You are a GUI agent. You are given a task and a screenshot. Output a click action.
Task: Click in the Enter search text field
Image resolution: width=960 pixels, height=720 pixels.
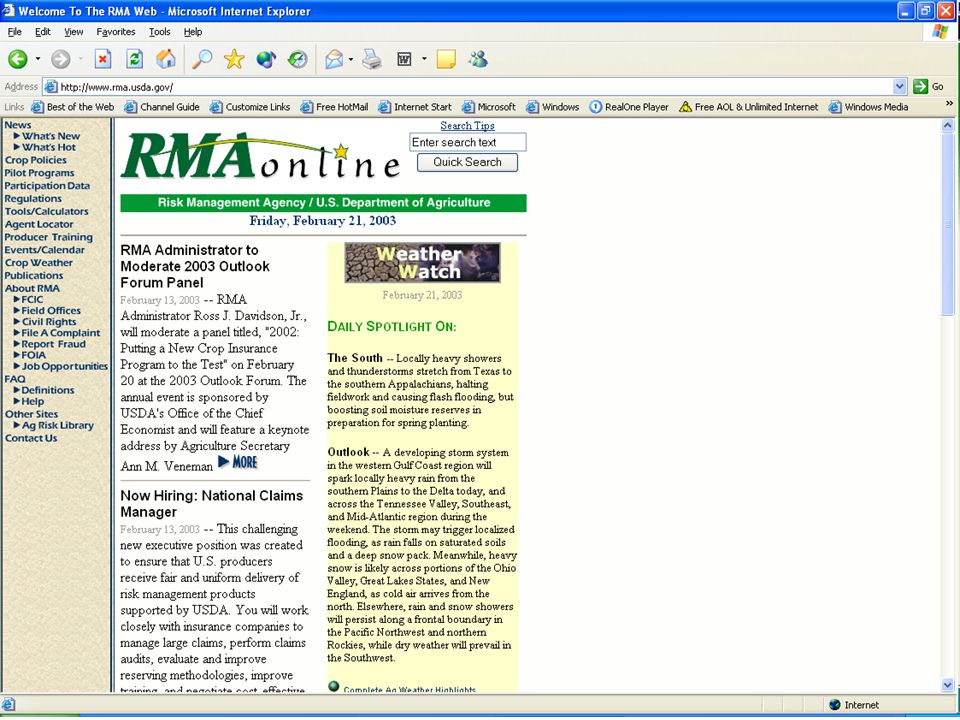468,142
